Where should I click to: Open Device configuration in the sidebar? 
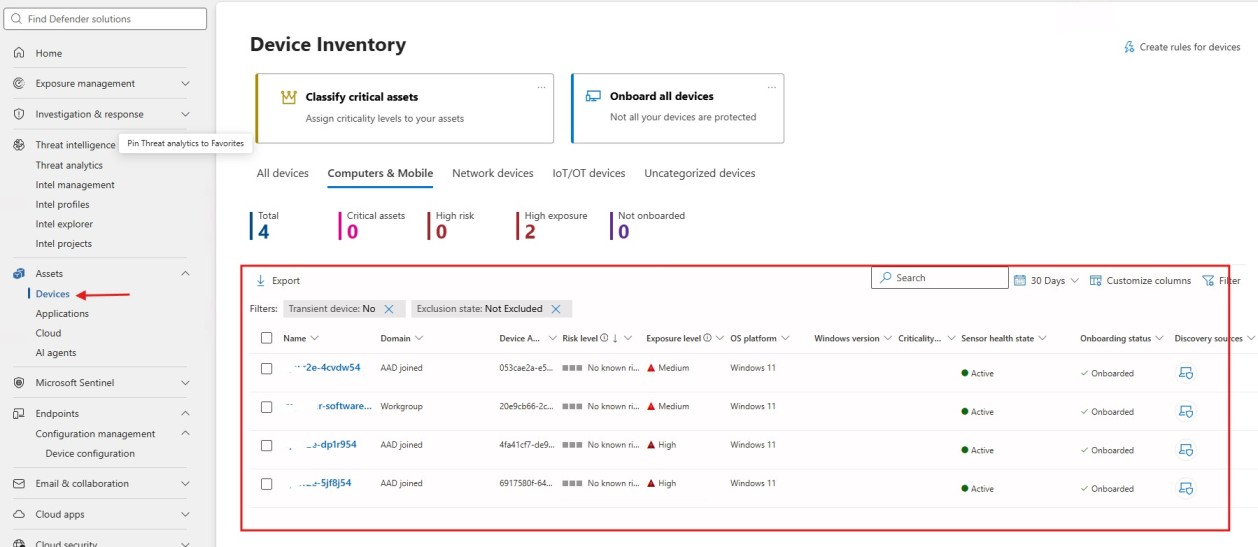coord(90,454)
